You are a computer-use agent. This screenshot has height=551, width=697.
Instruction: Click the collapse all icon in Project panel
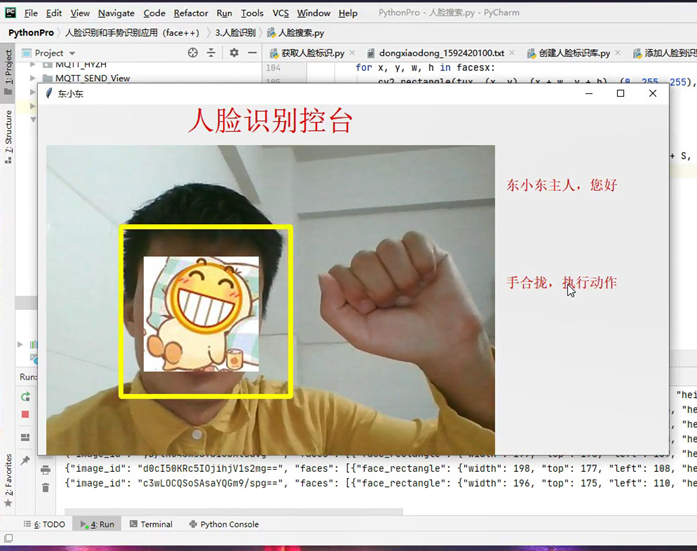[211, 53]
